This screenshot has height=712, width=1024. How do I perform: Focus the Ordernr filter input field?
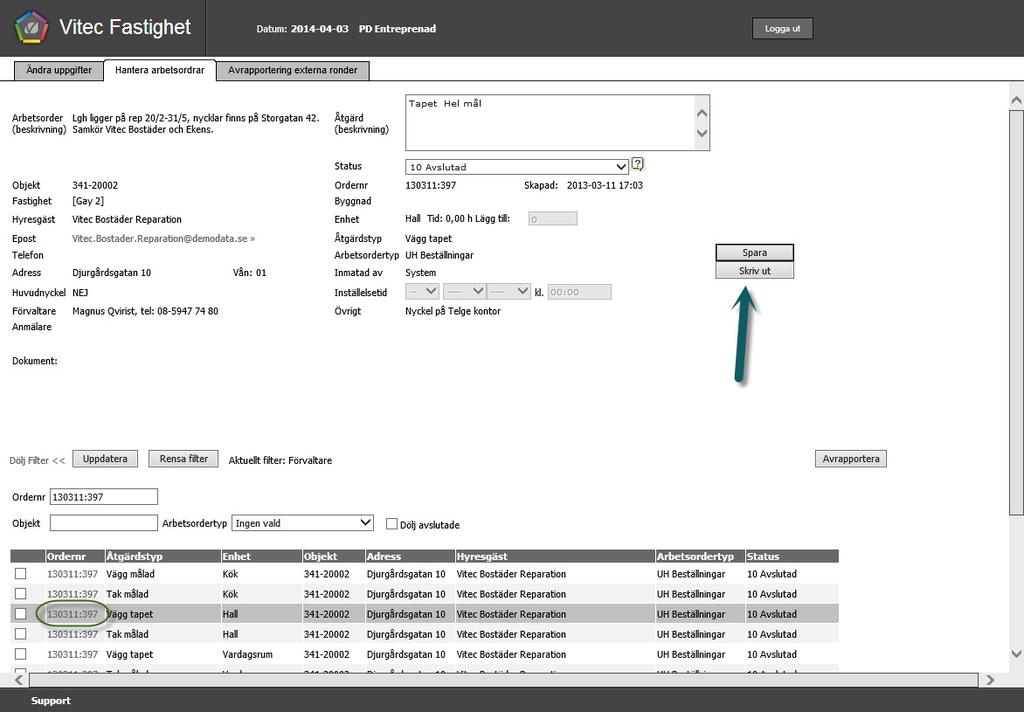(104, 496)
